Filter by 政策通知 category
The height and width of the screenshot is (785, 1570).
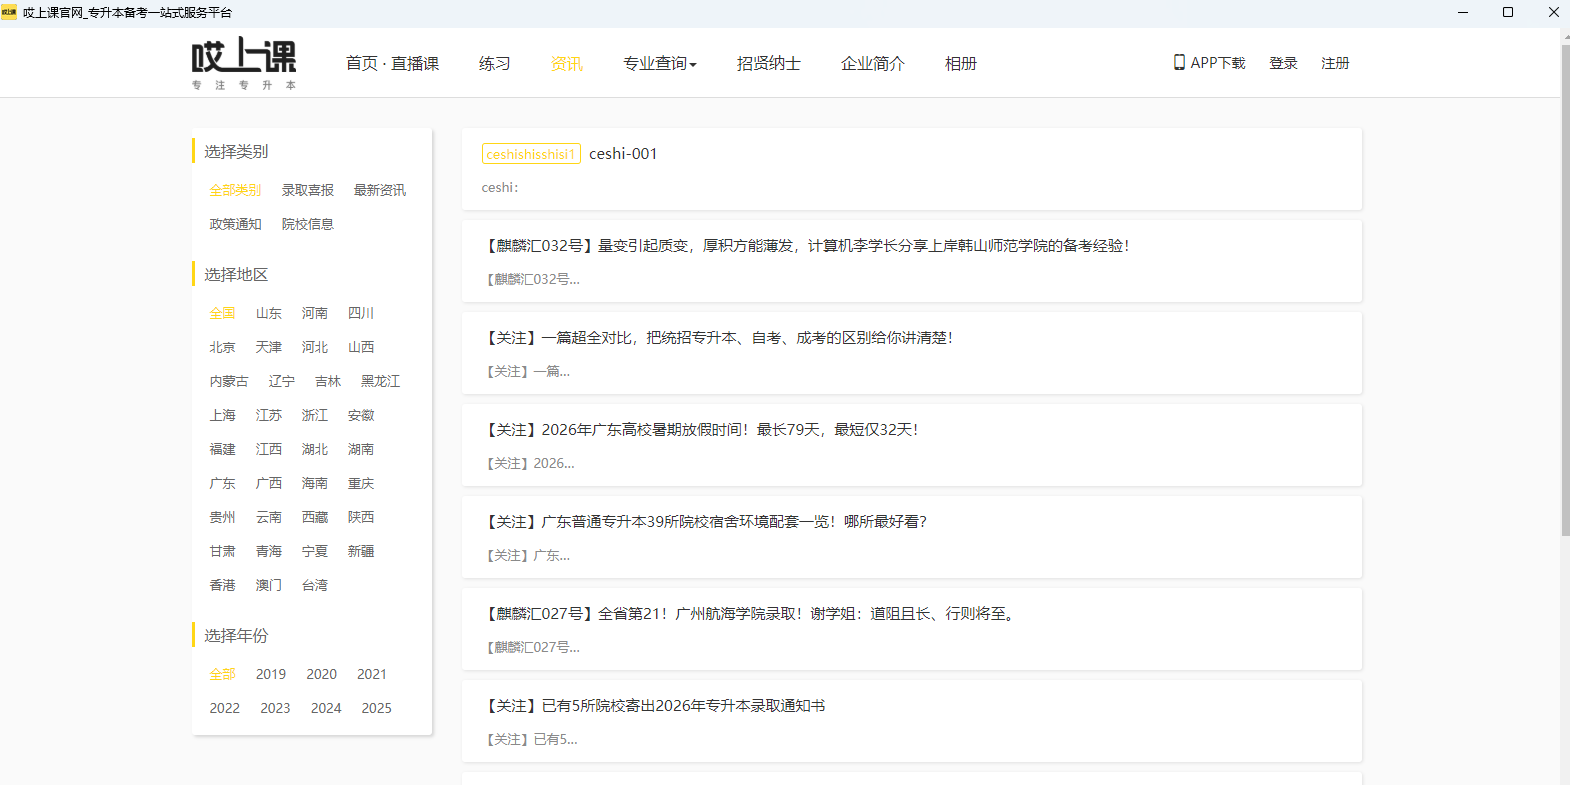(235, 224)
